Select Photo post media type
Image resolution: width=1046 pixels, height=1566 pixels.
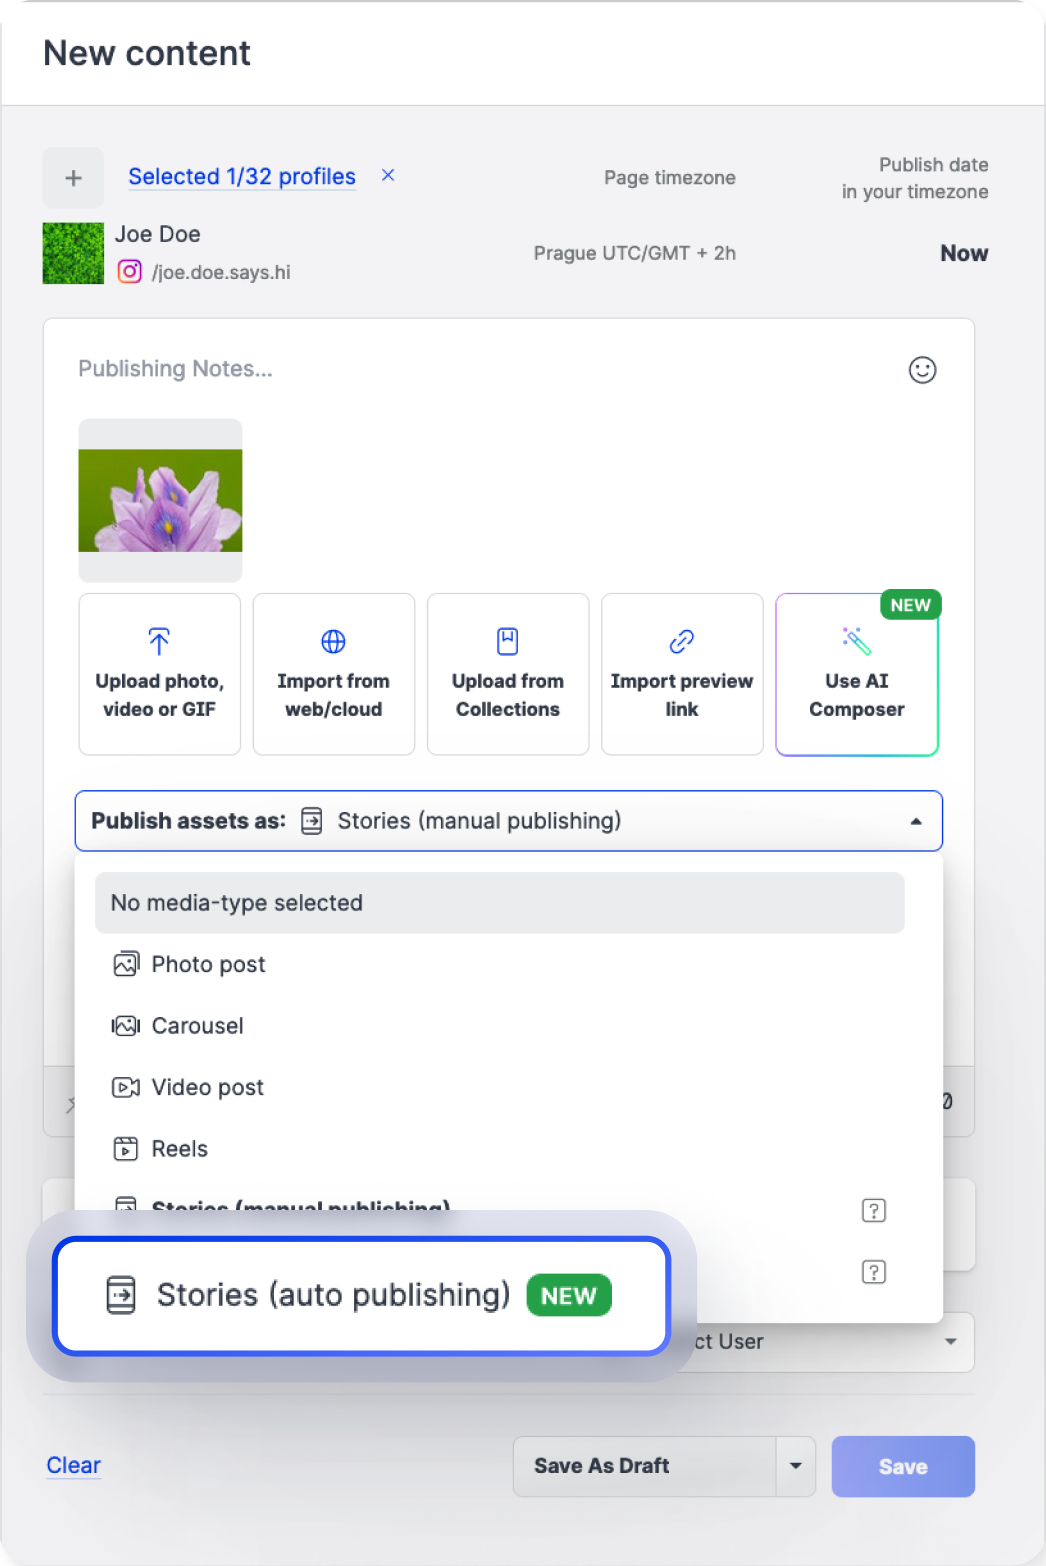pos(208,964)
